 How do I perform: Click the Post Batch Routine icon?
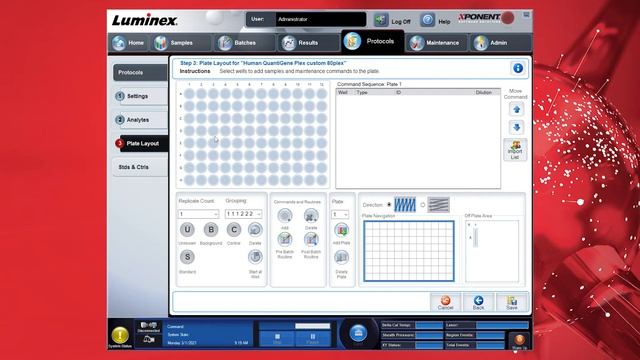tap(311, 240)
